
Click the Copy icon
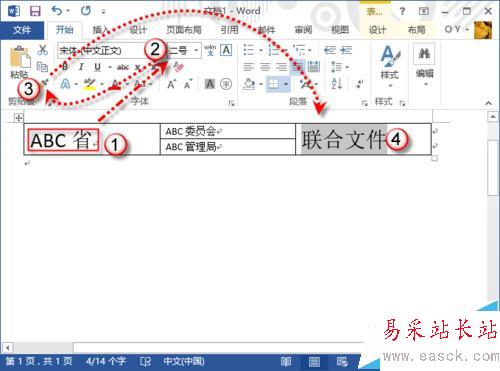42,67
